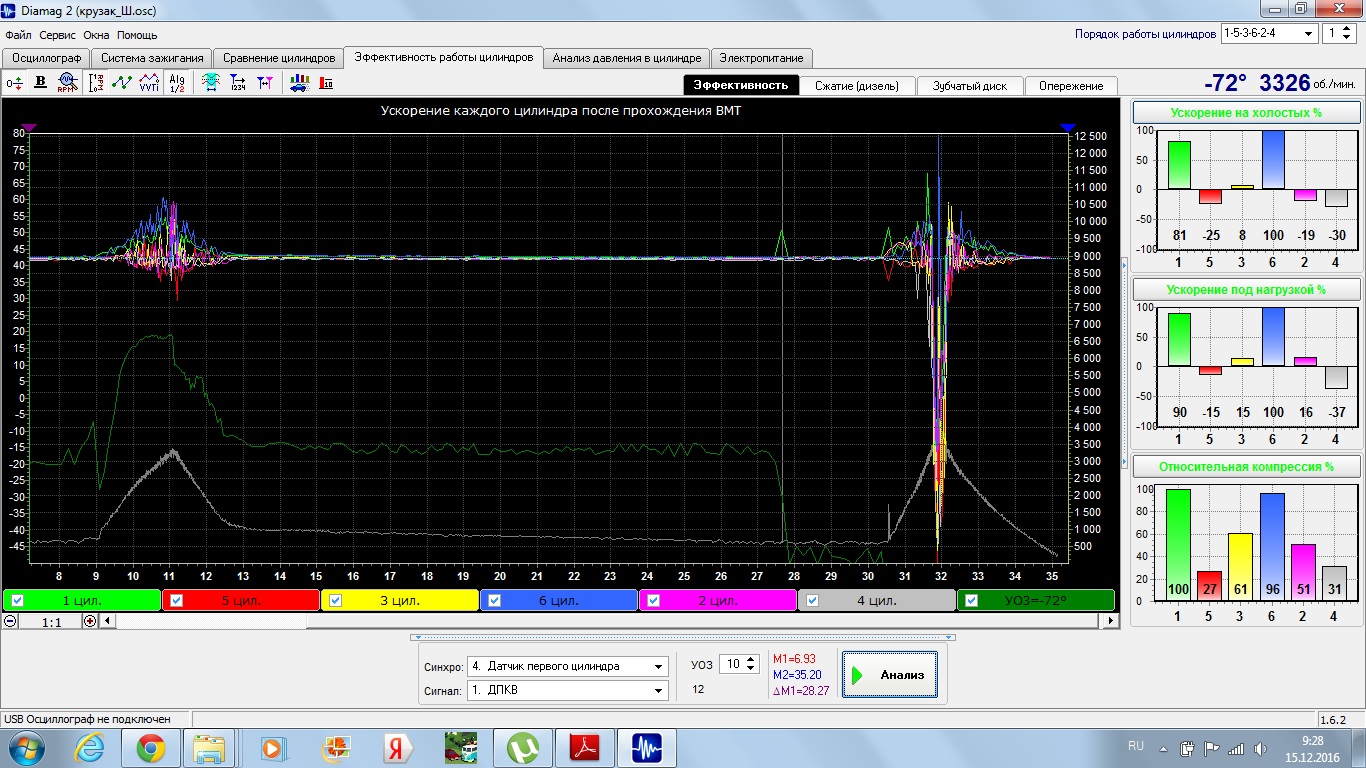1366x768 pixels.
Task: Uncheck the 5 цил. checkbox
Action: click(177, 601)
